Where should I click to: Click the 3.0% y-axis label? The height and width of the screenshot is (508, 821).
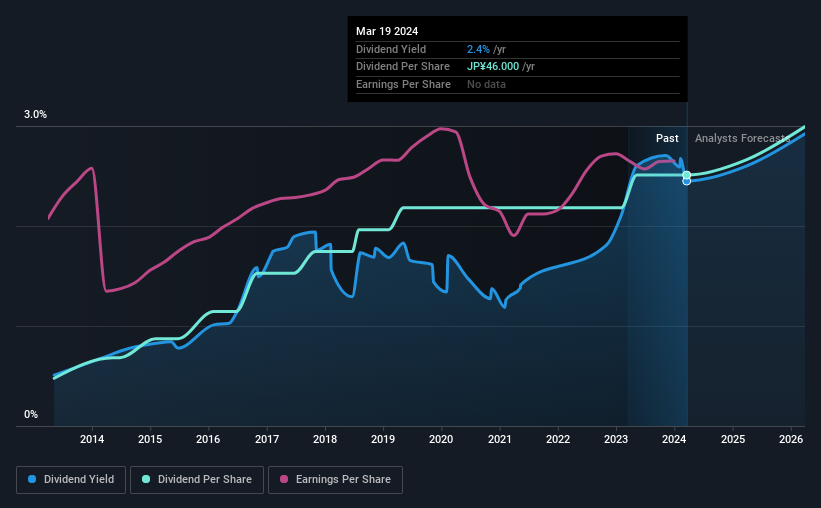tap(35, 114)
